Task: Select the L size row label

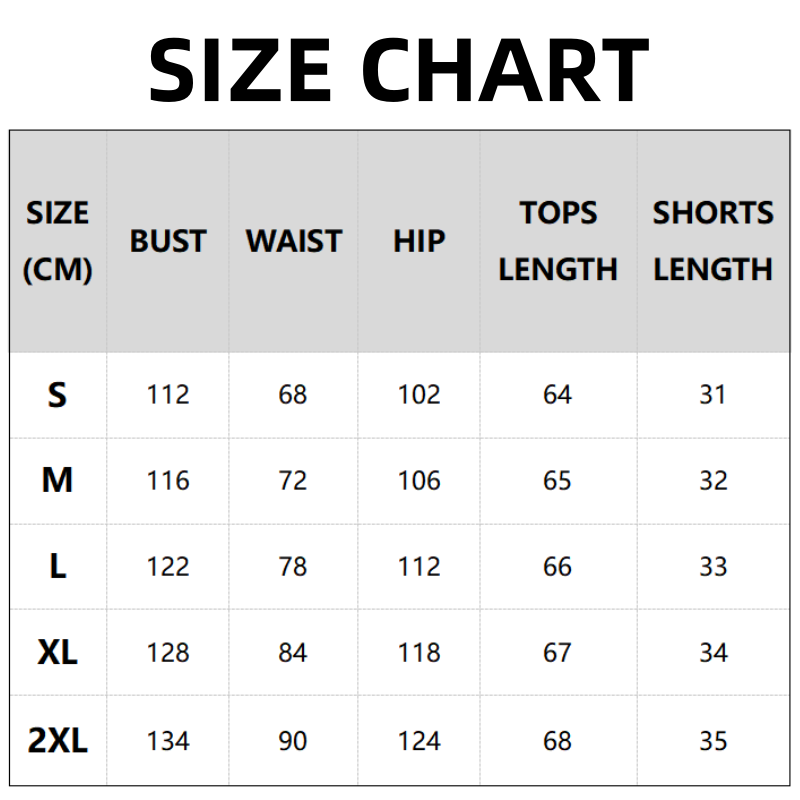Action: [x=57, y=567]
